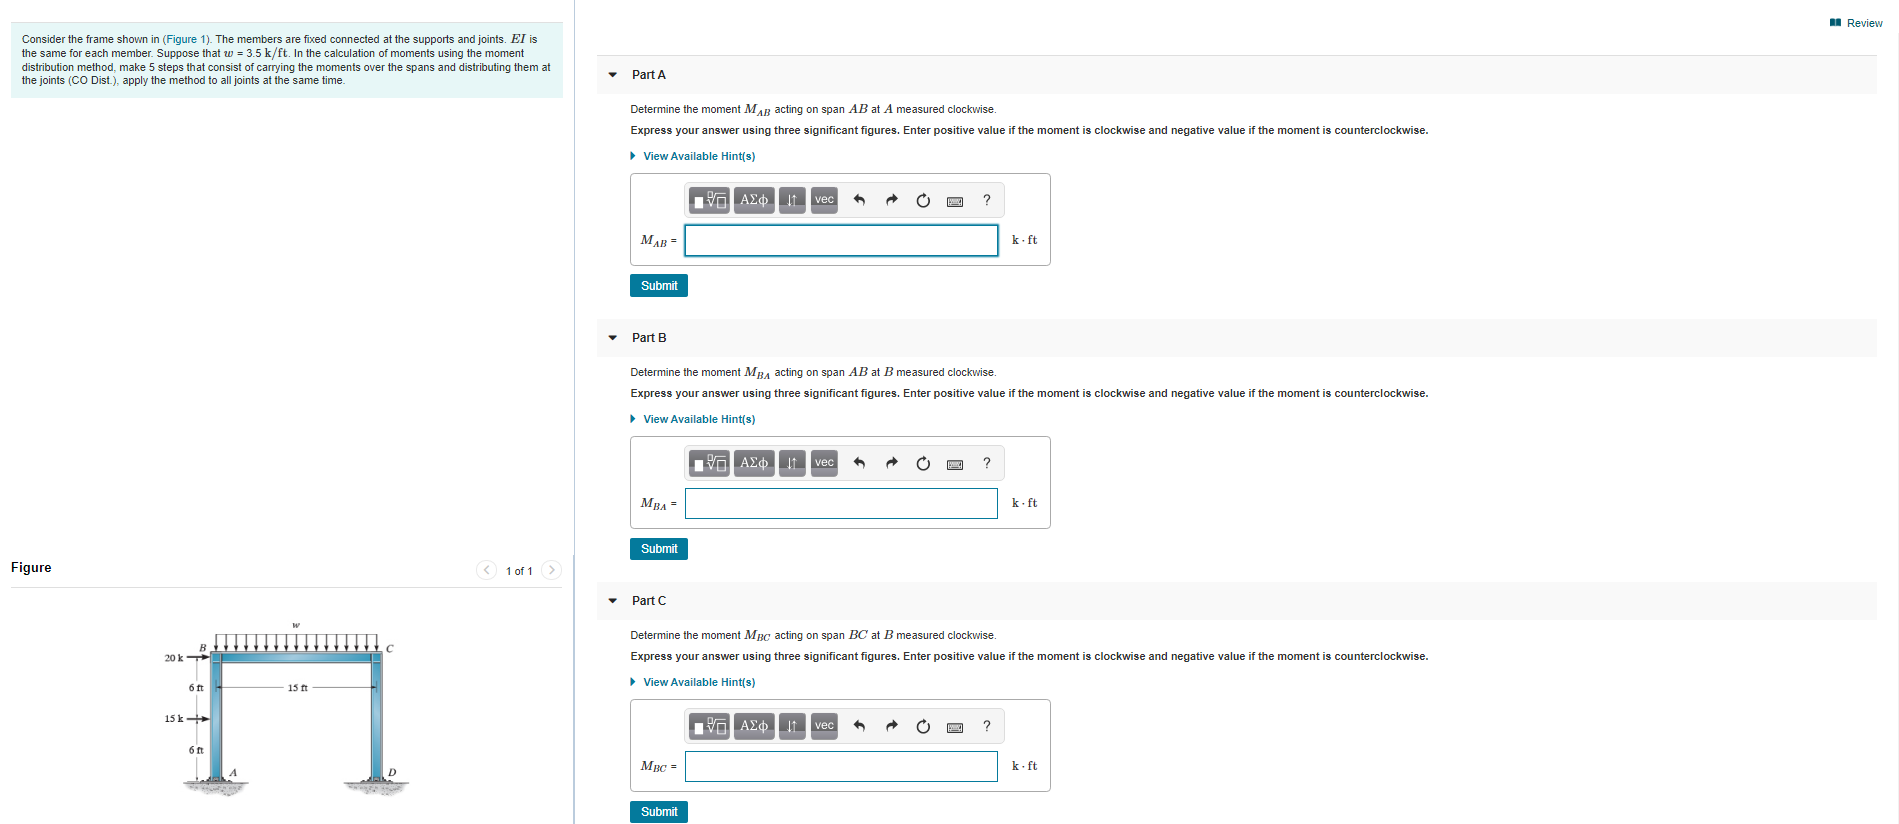Image resolution: width=1899 pixels, height=824 pixels.
Task: Open help question mark in Part A
Action: [x=987, y=200]
